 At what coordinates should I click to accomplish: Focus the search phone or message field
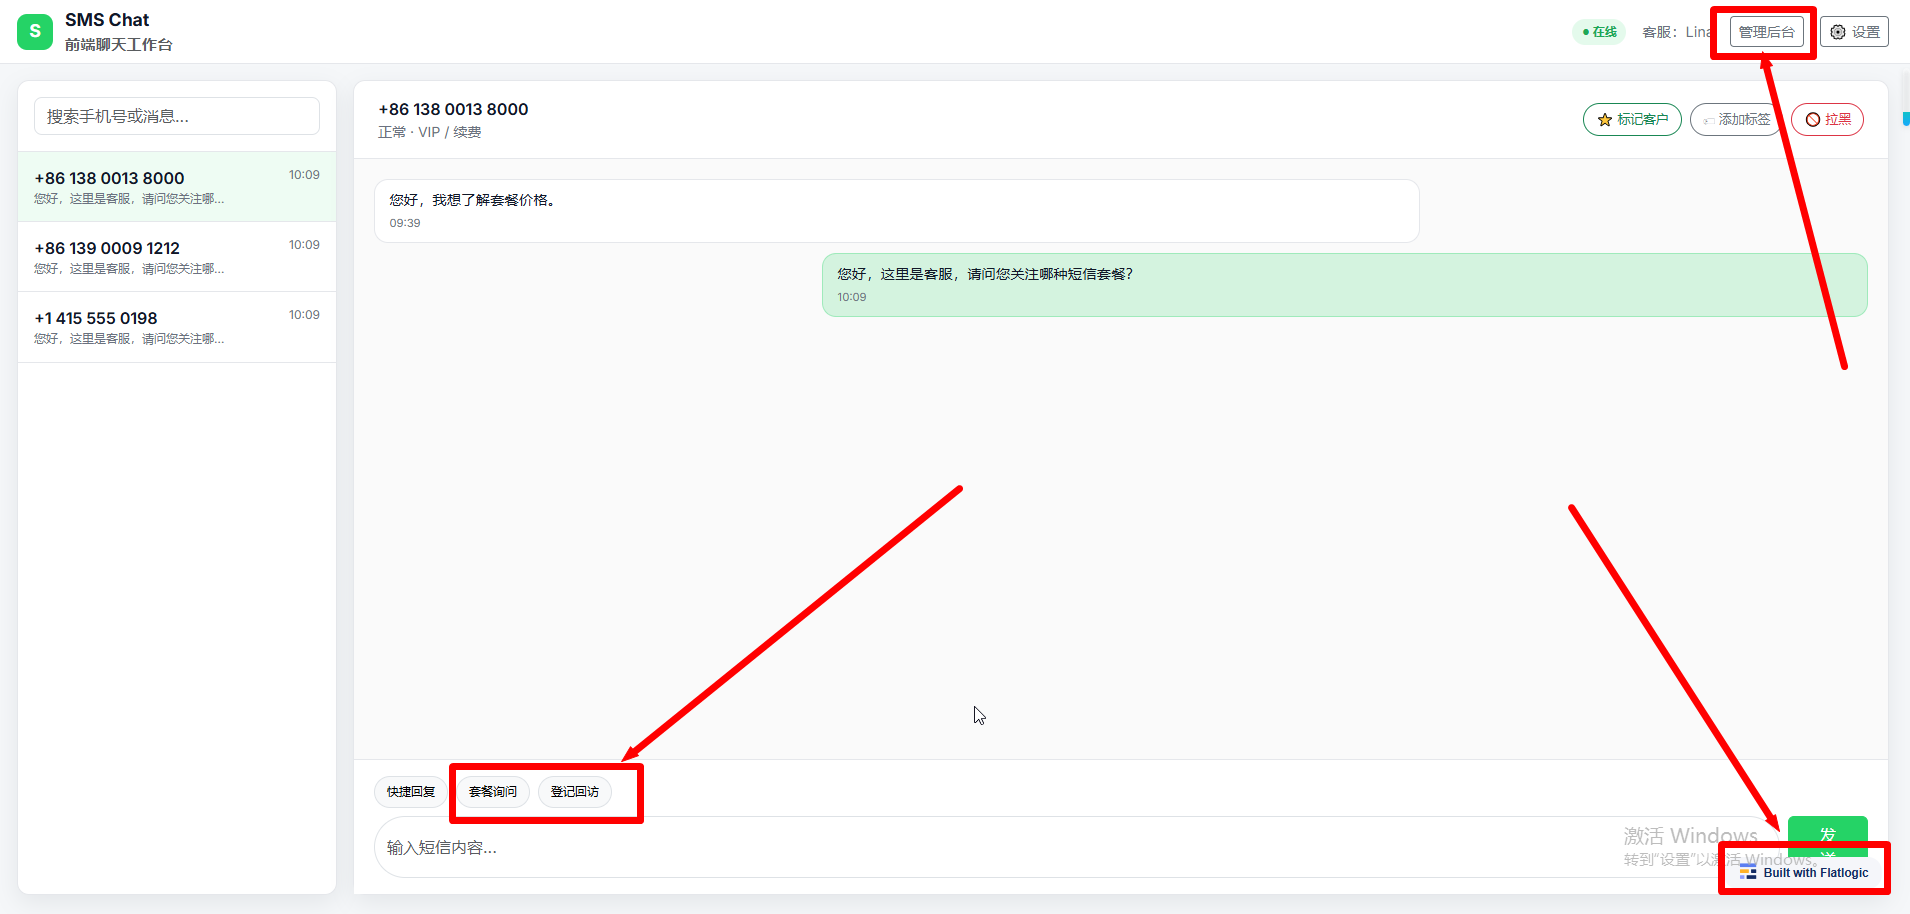(x=177, y=116)
